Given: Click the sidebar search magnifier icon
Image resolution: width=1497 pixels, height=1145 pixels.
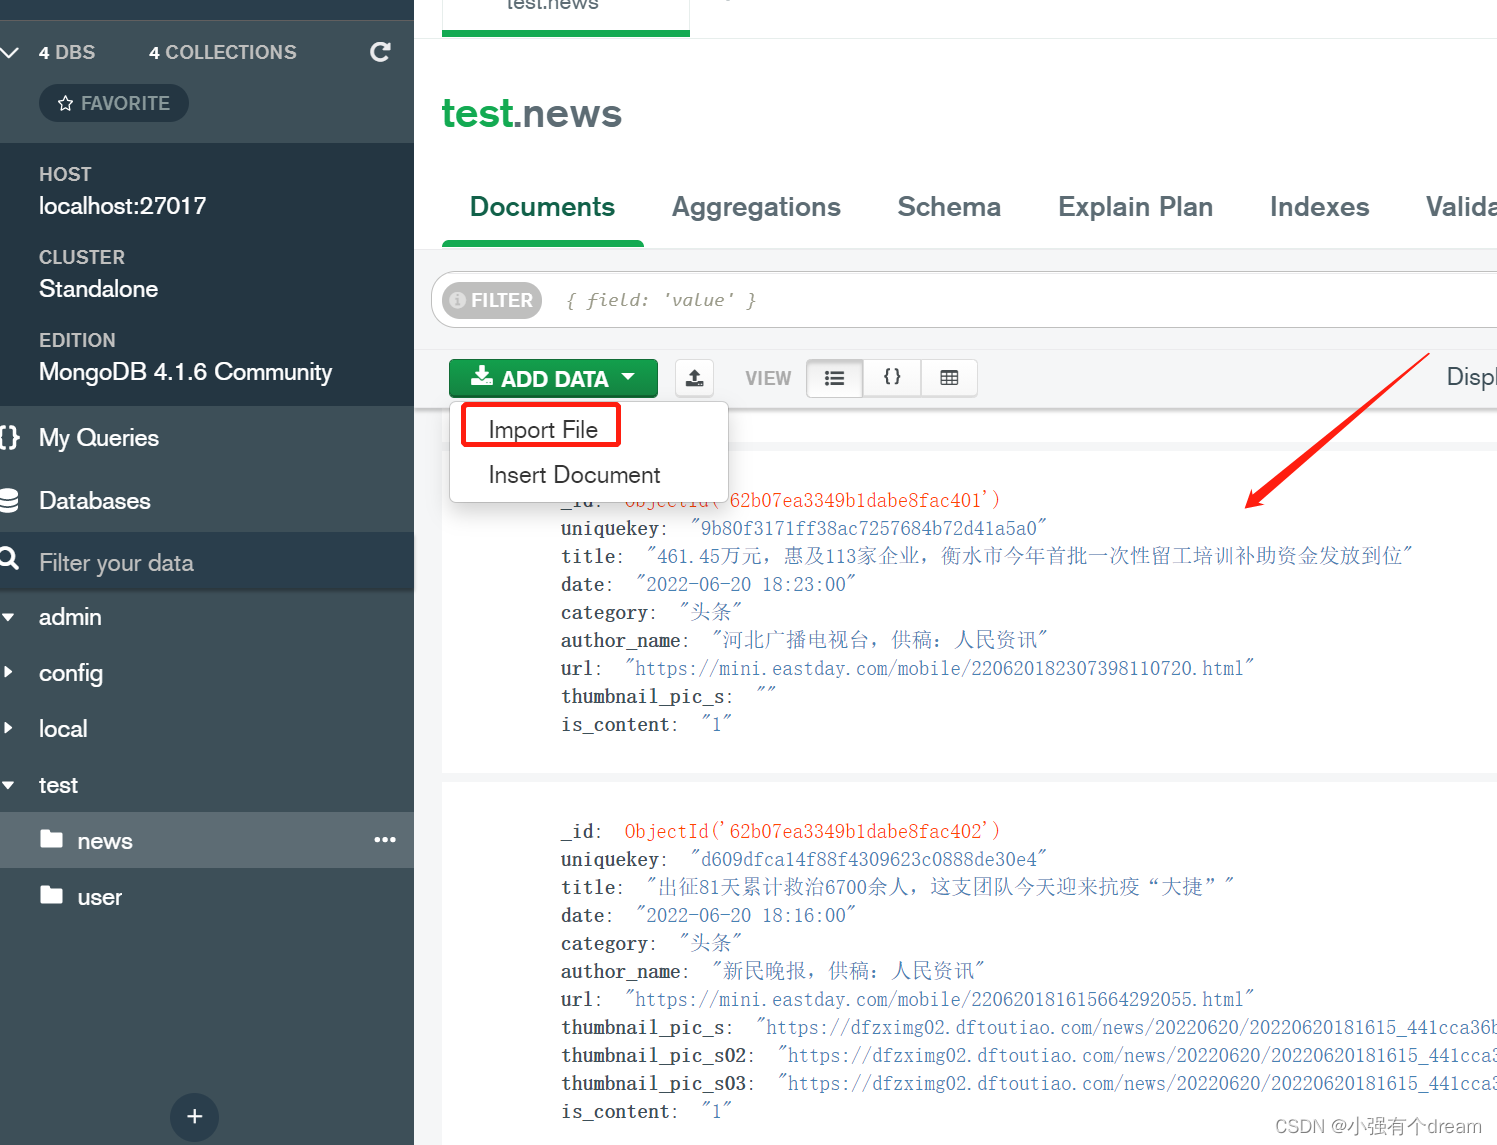Looking at the screenshot, I should (10, 558).
